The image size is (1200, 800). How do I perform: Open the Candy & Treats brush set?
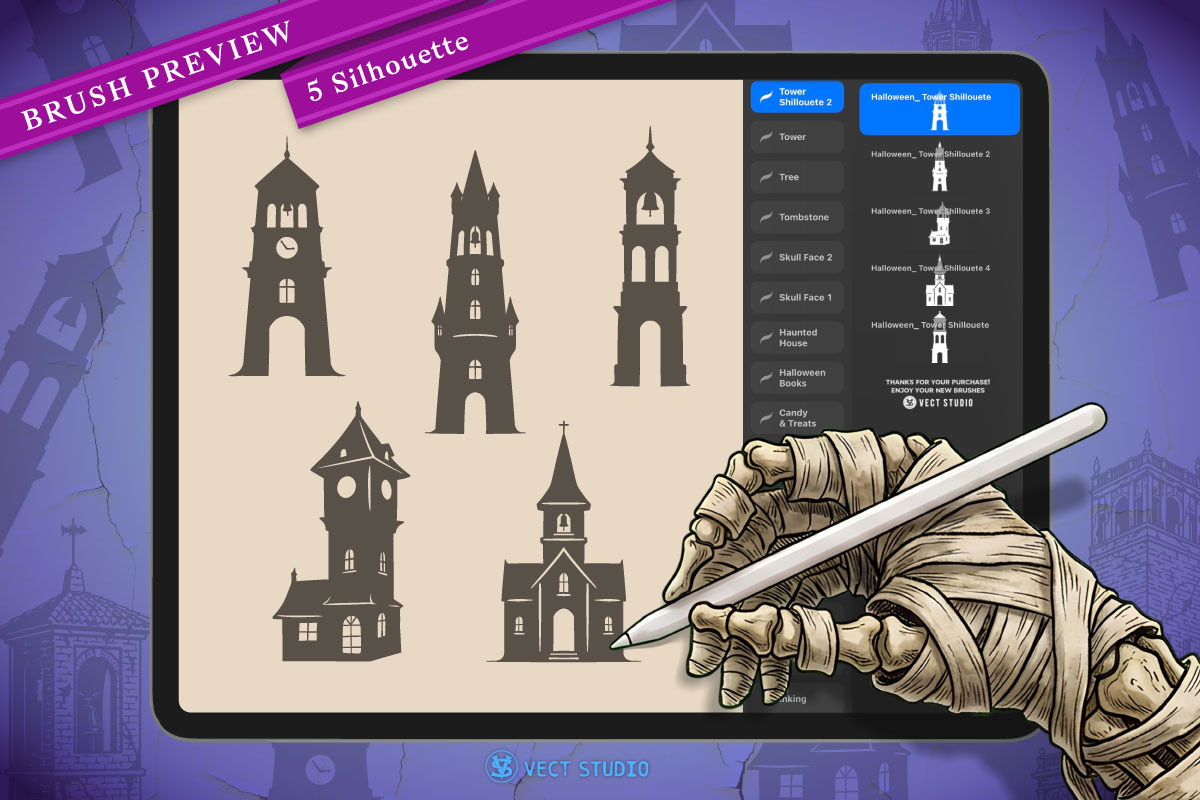(797, 418)
